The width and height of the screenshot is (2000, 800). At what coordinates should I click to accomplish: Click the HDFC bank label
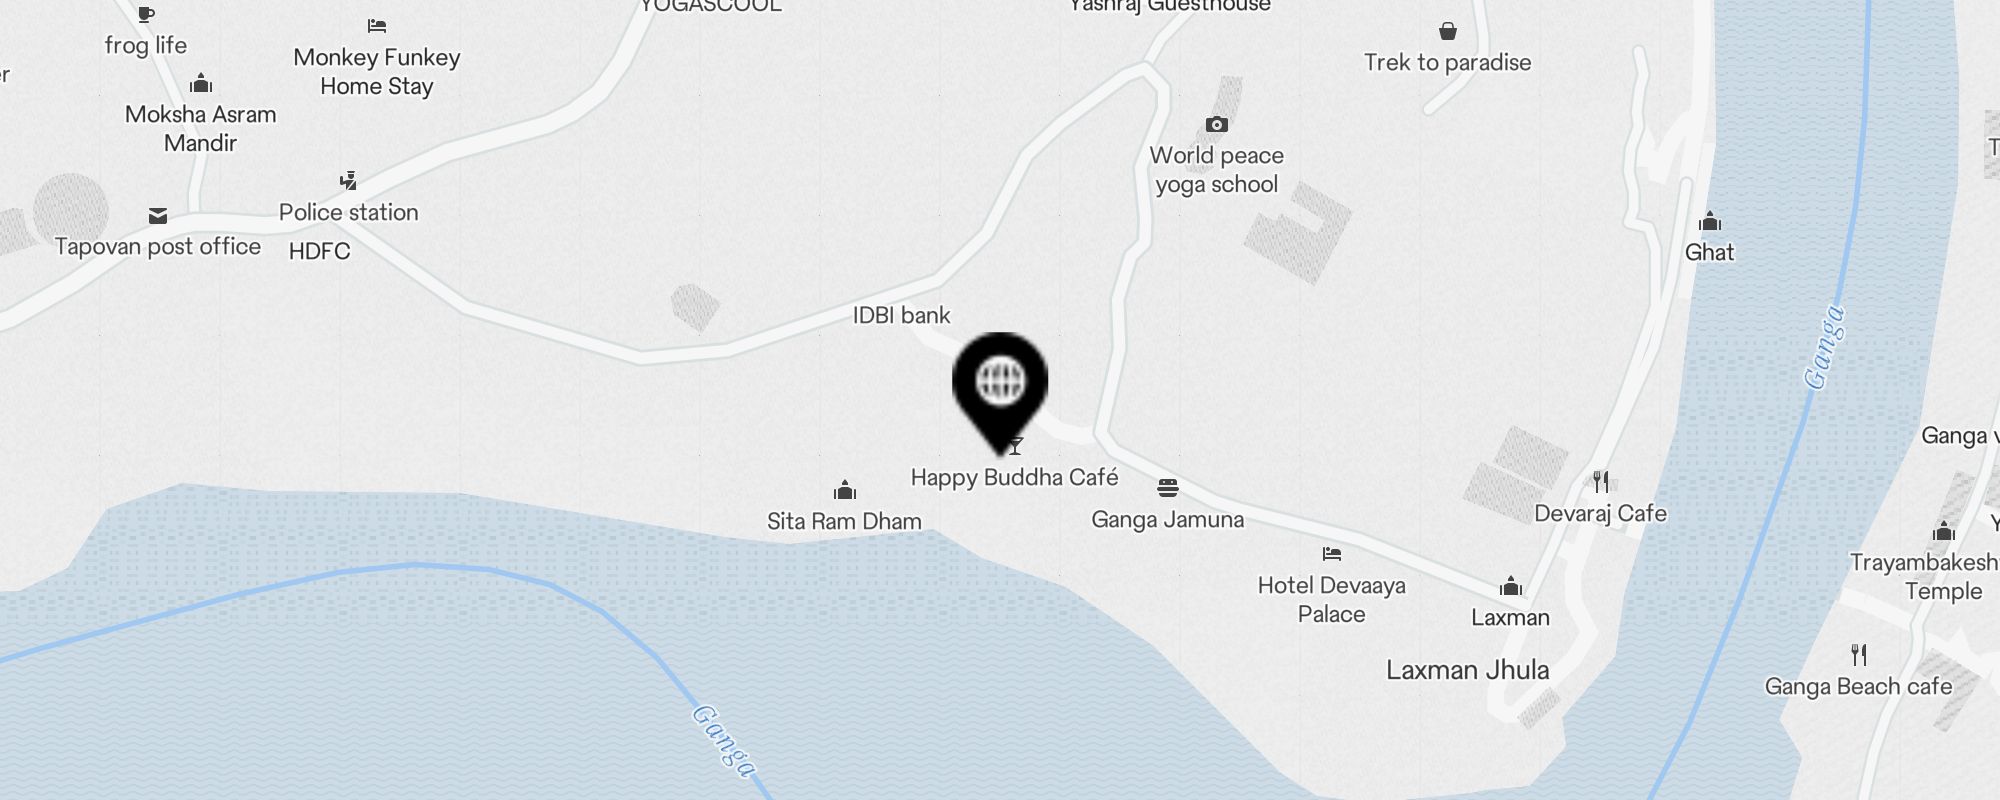tap(320, 251)
